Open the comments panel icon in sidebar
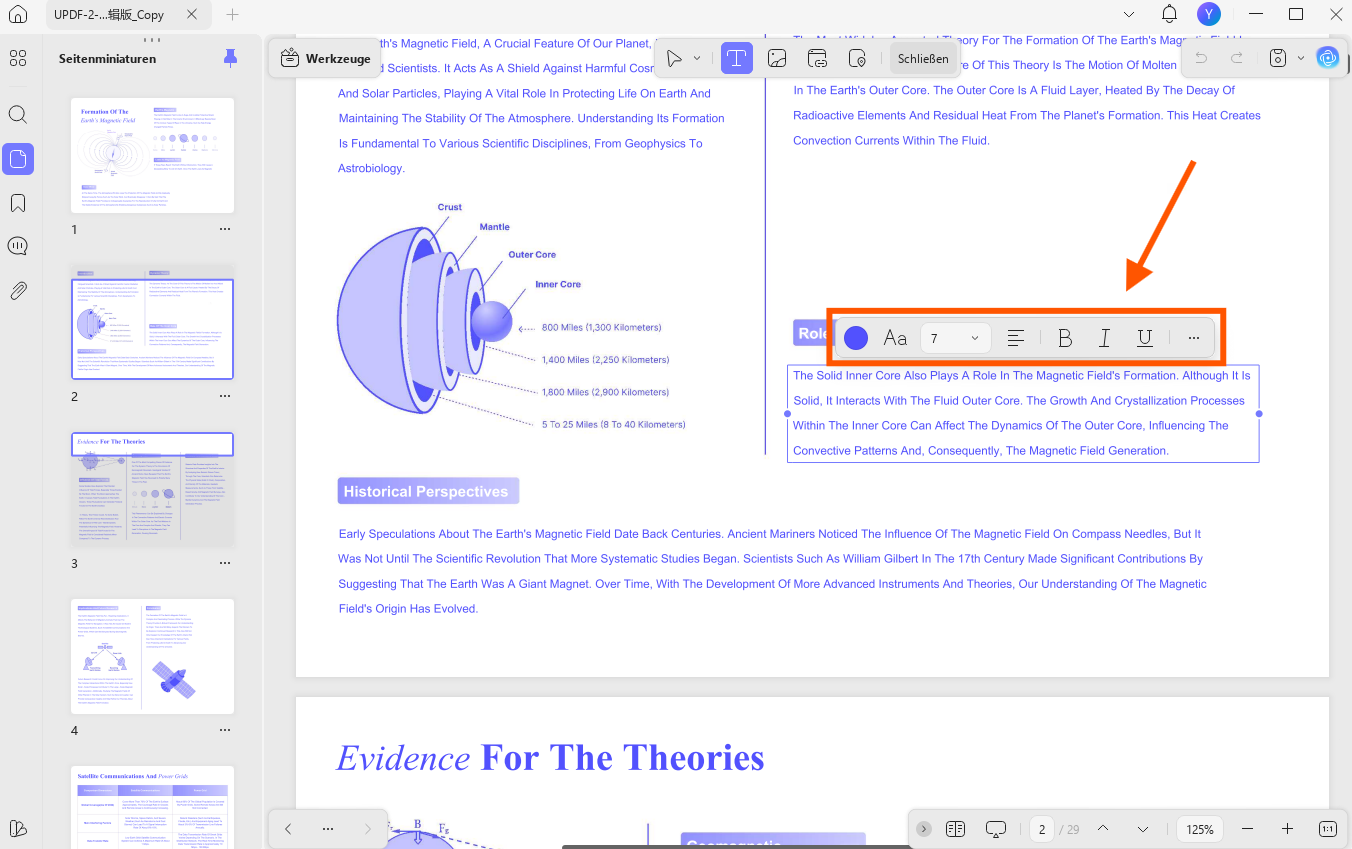1352x849 pixels. coord(18,246)
